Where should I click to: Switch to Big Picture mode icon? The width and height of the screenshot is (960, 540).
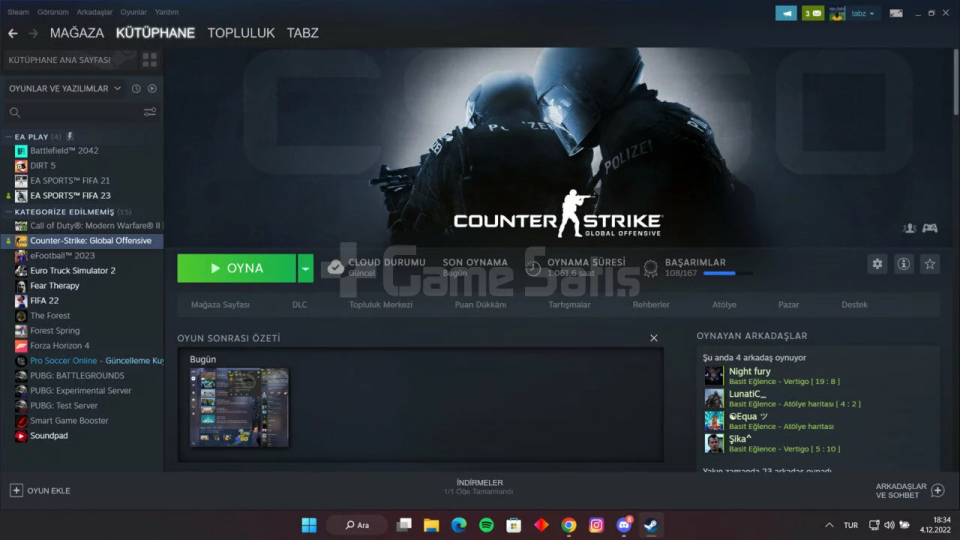(x=896, y=13)
